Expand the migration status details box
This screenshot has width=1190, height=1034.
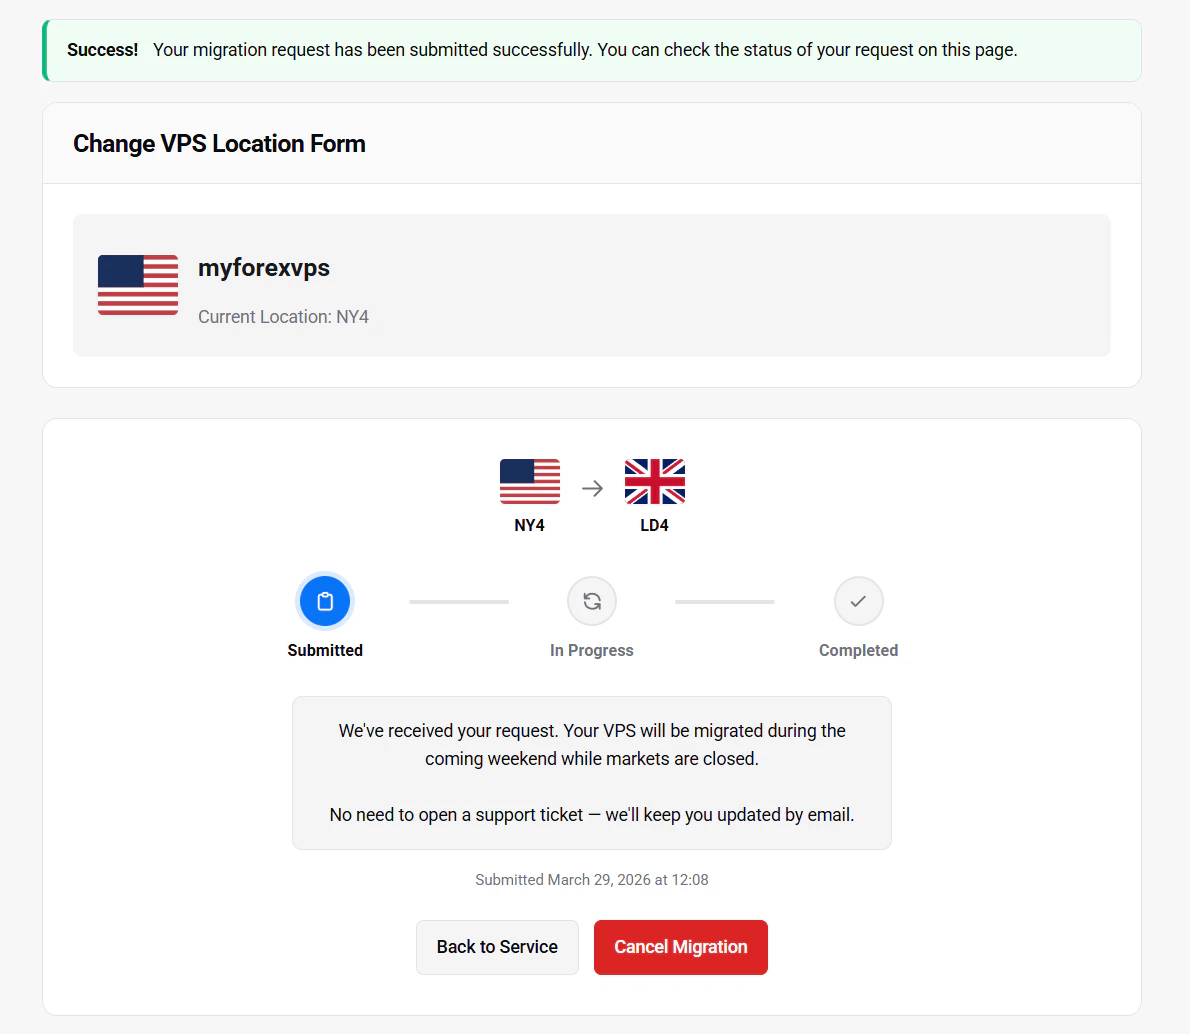click(592, 772)
